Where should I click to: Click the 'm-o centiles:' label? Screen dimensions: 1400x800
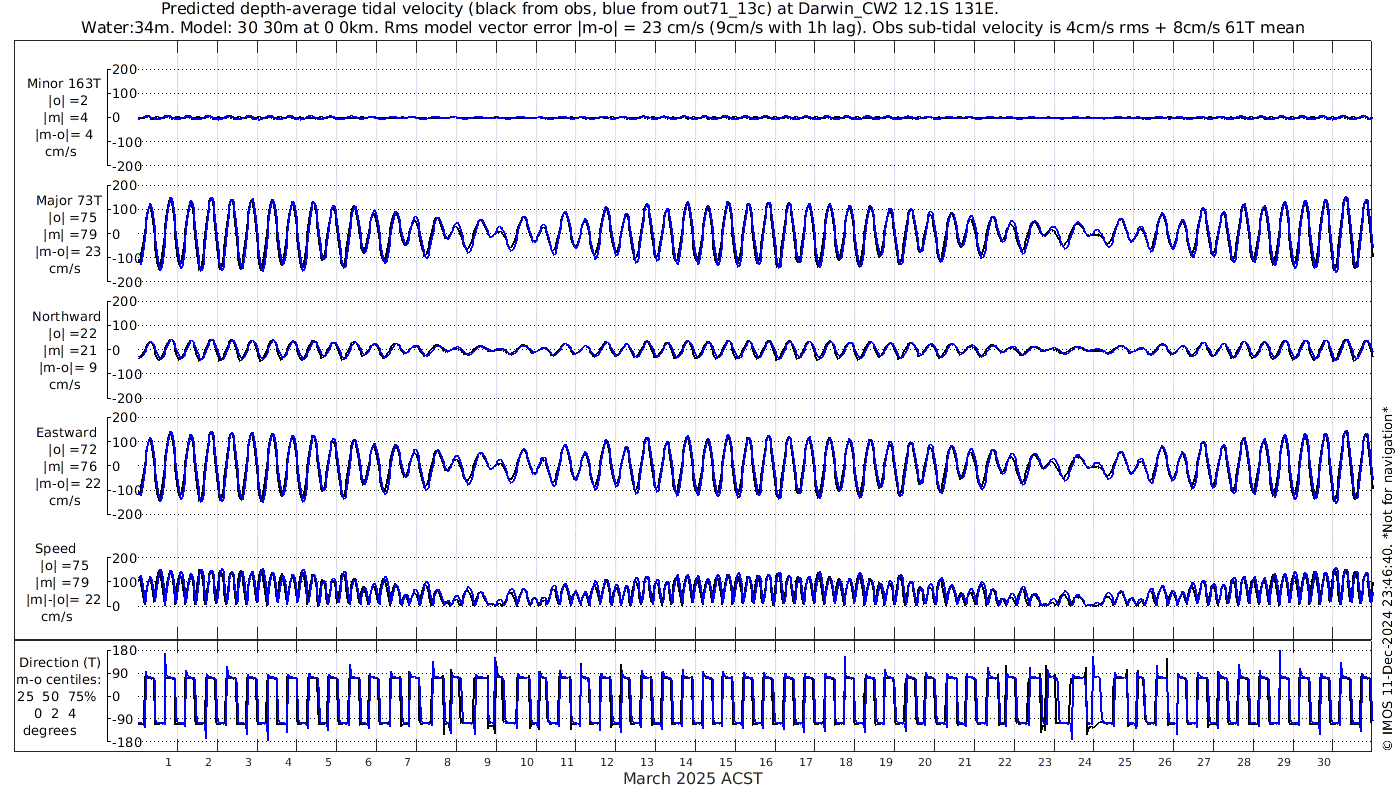pyautogui.click(x=57, y=680)
